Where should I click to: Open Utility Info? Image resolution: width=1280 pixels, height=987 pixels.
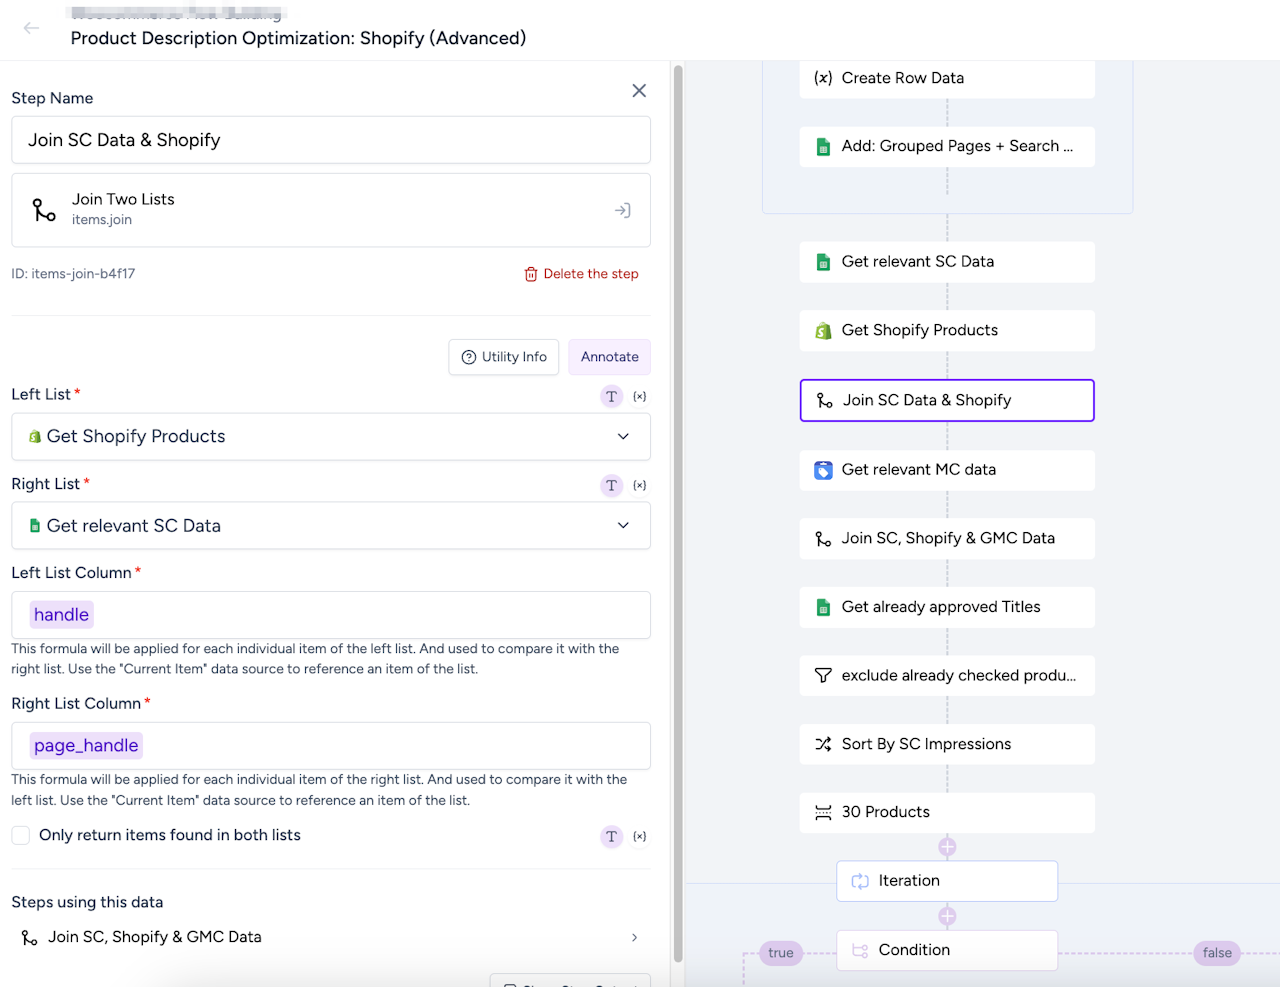click(x=504, y=357)
